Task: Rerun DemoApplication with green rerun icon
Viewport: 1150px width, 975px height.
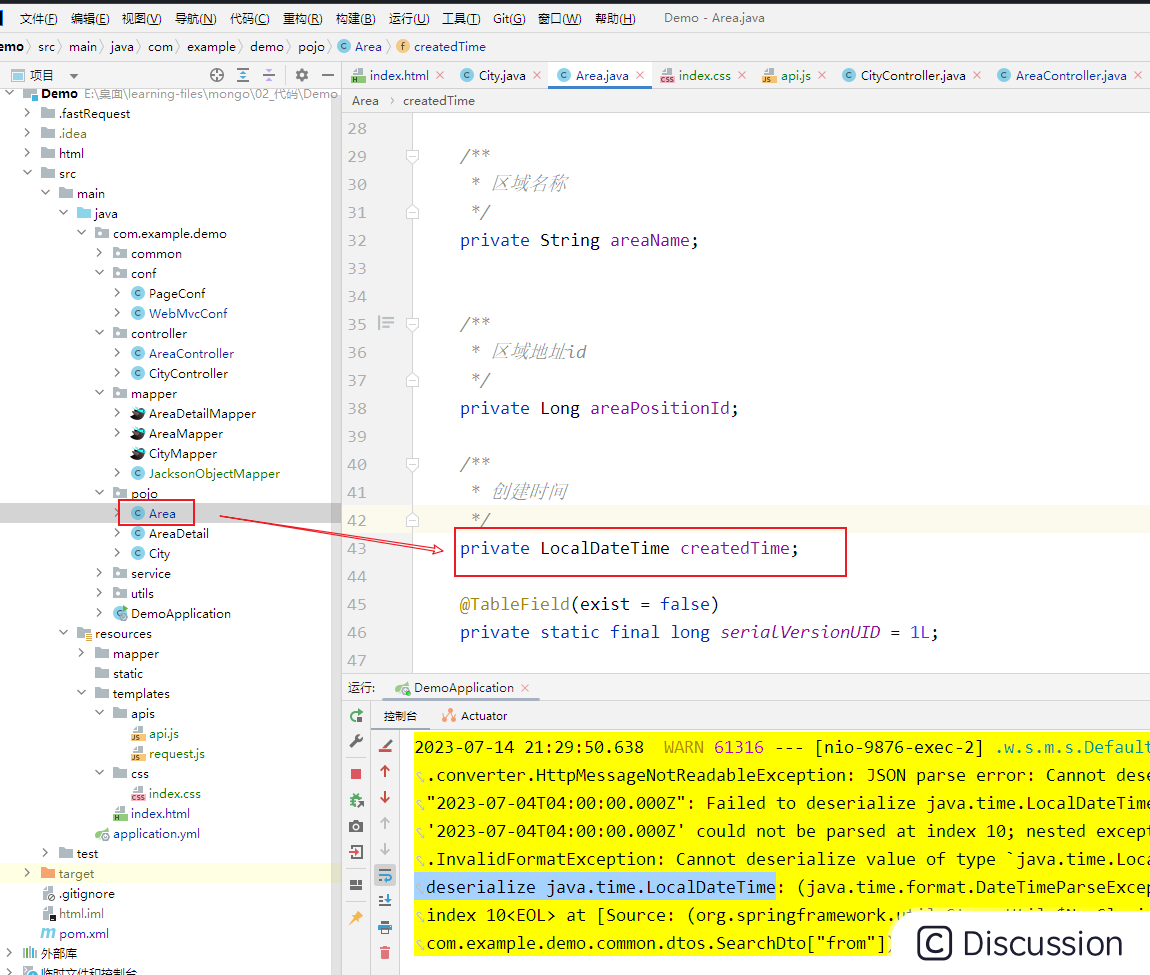Action: pyautogui.click(x=356, y=716)
